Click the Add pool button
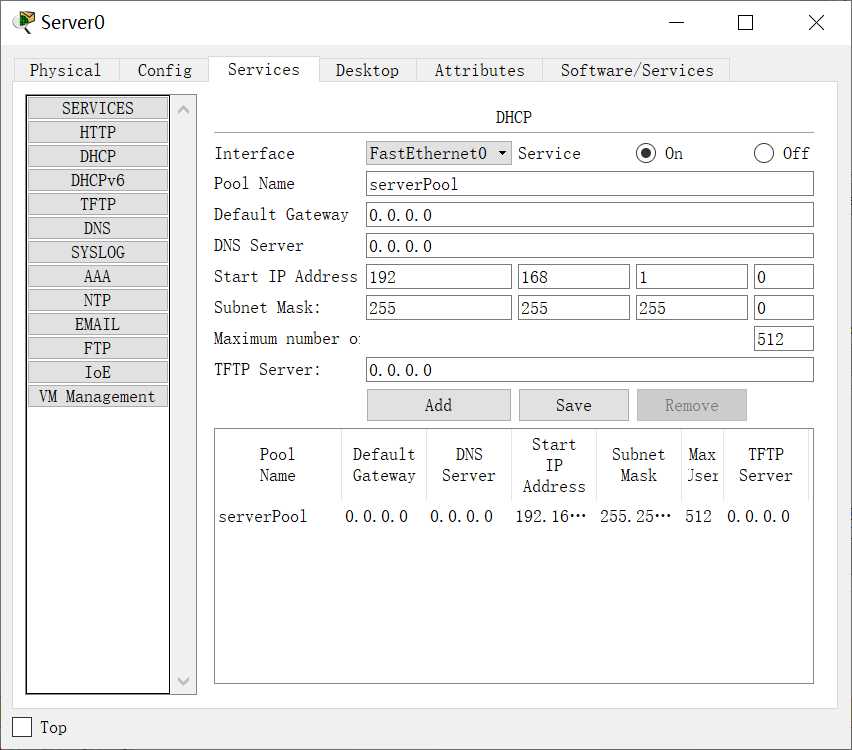The image size is (852, 750). (438, 405)
